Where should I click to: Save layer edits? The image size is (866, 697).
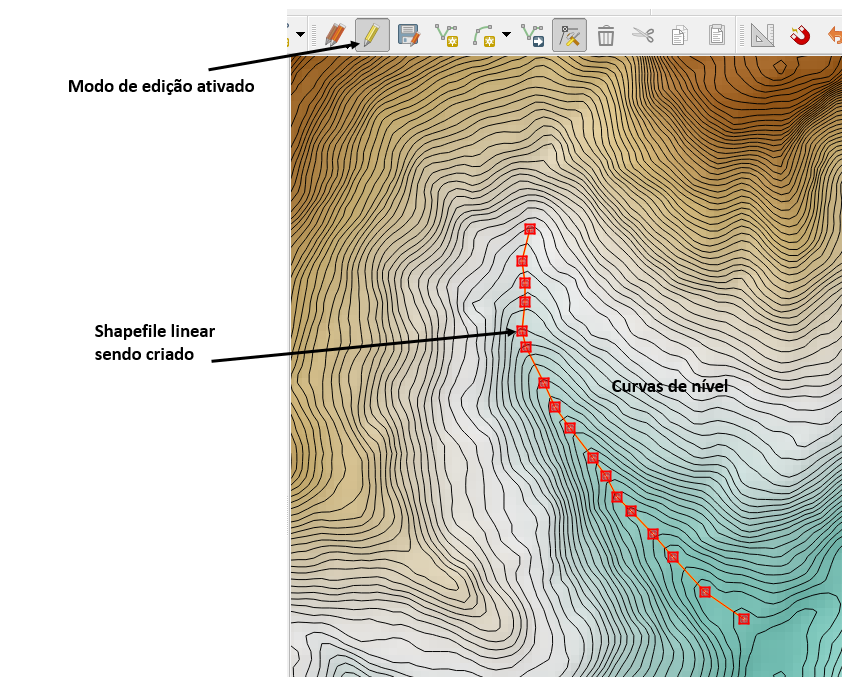408,36
